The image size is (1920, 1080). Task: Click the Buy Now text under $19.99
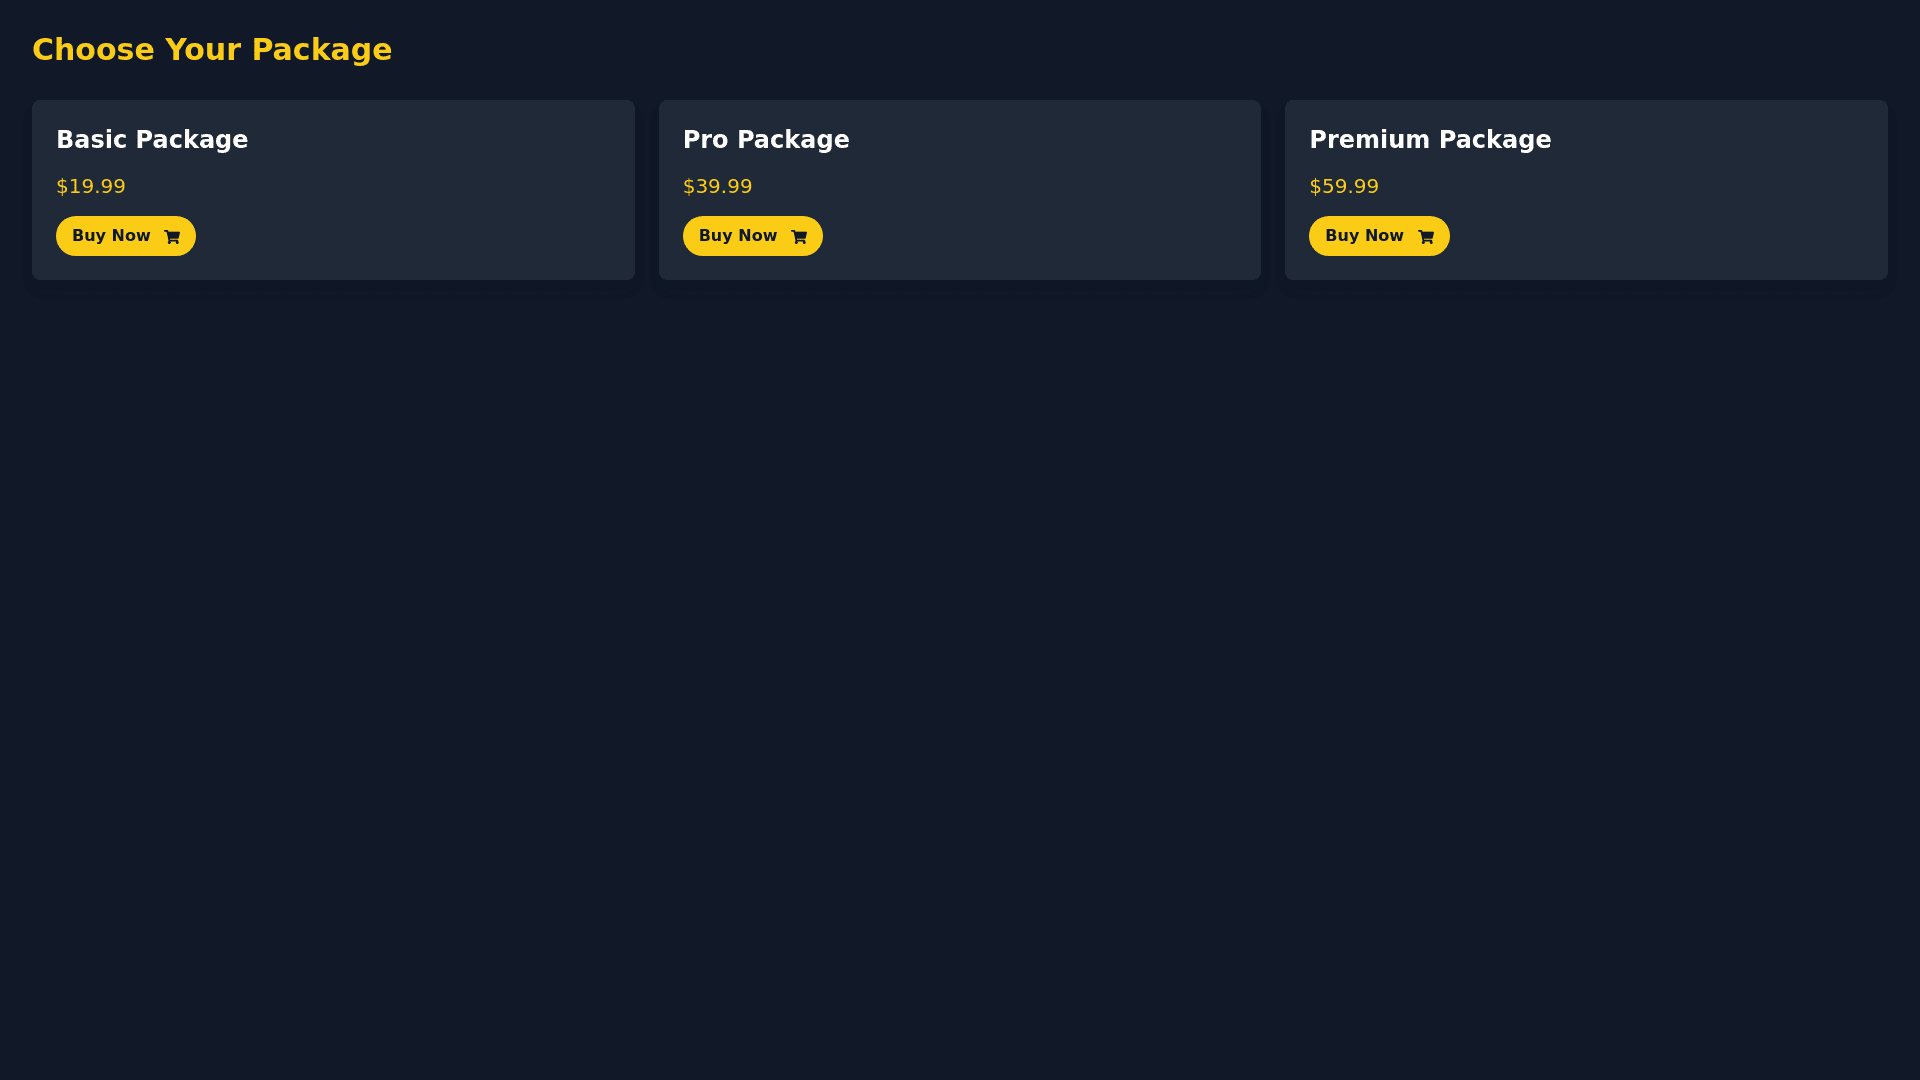tap(111, 236)
